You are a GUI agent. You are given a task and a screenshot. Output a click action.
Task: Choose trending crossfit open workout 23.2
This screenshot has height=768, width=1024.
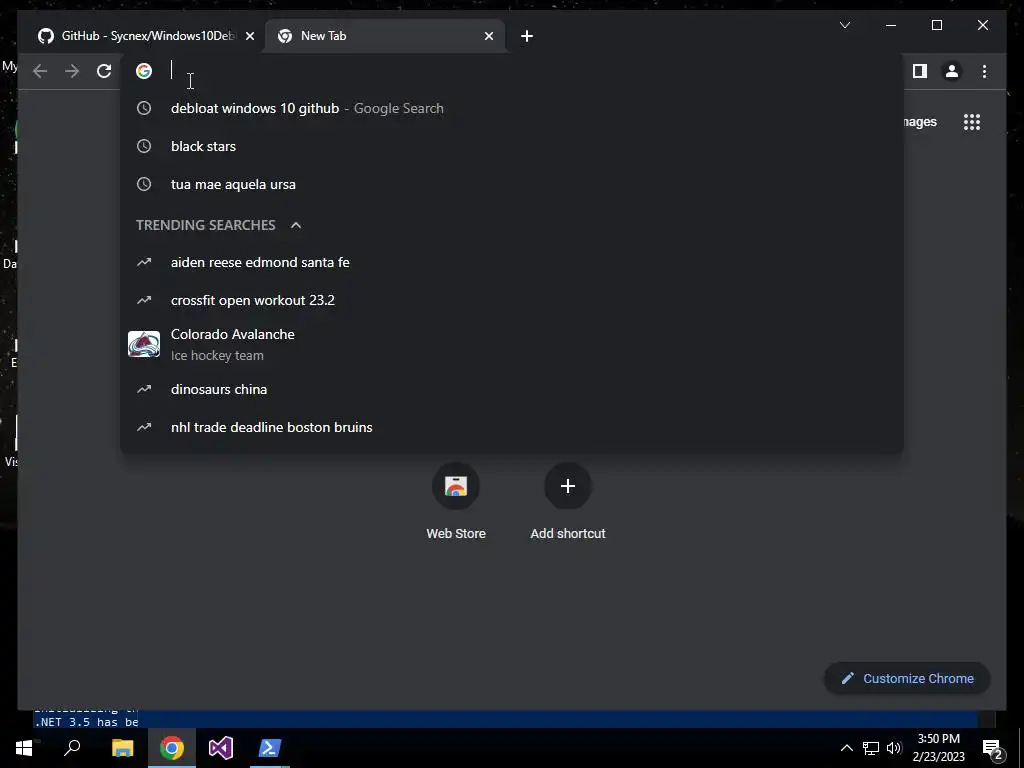point(512,300)
